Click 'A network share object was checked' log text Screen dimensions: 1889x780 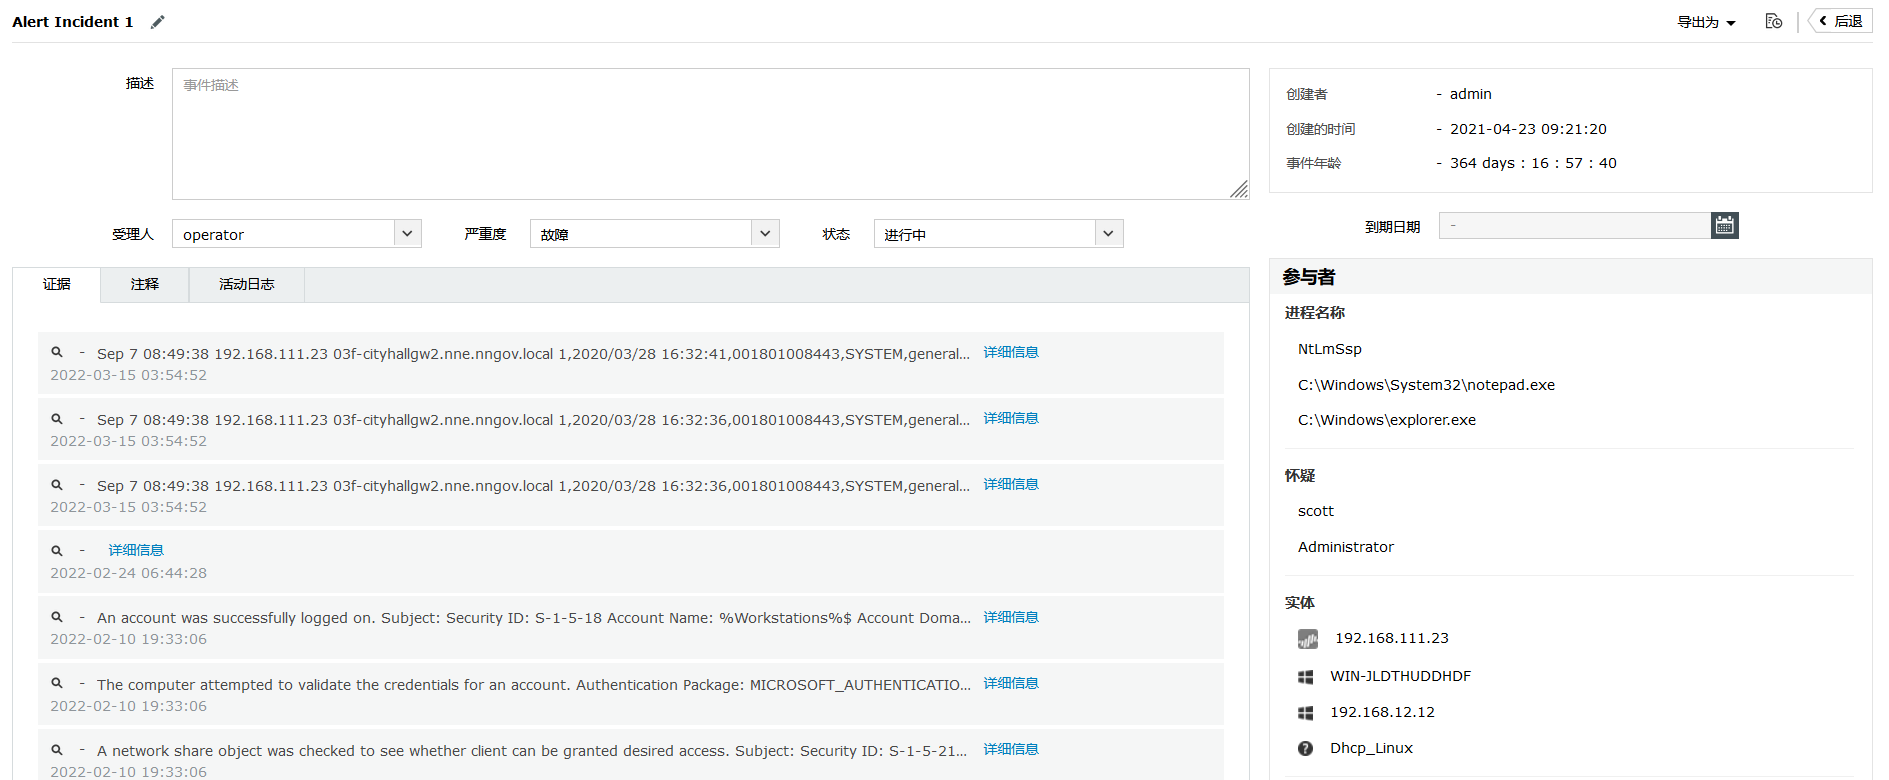532,751
